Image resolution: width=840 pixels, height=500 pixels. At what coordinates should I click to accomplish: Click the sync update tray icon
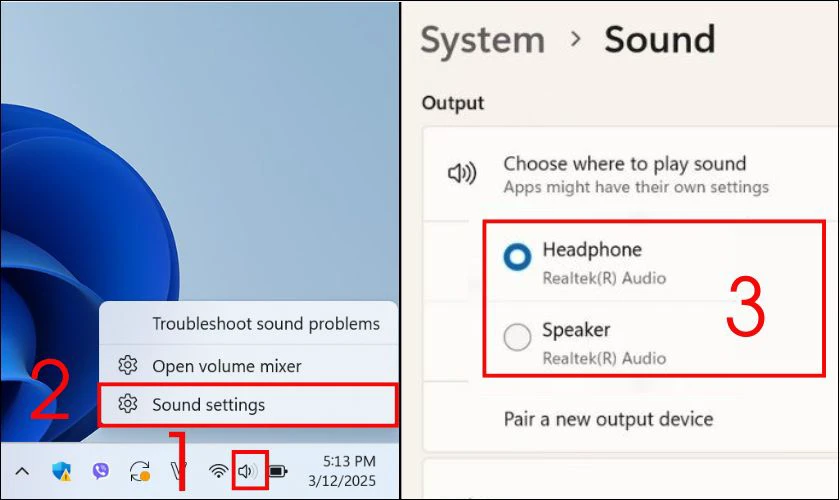(140, 472)
